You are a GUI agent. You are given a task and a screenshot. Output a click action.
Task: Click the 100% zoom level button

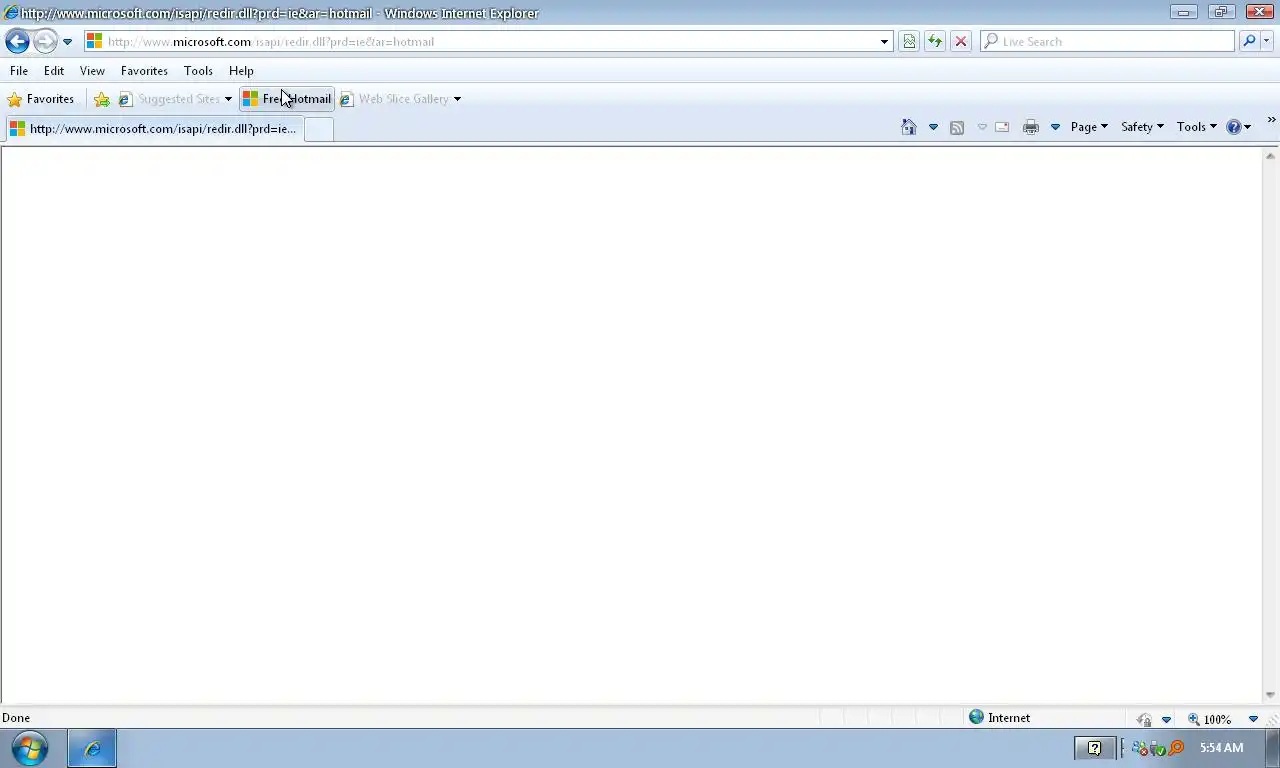click(x=1210, y=719)
